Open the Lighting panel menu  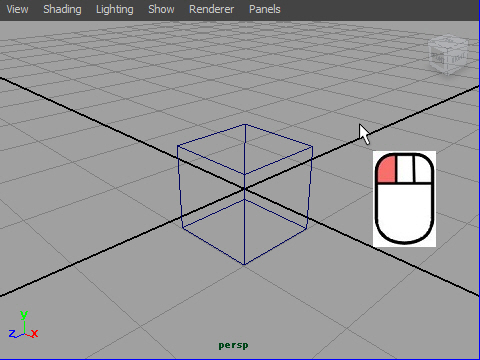[x=115, y=9]
